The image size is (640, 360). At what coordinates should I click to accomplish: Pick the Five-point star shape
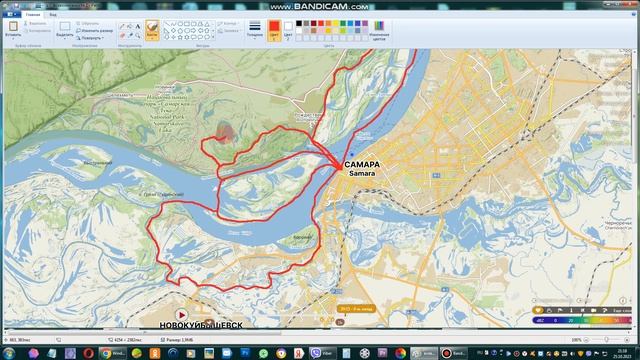[x=180, y=37]
